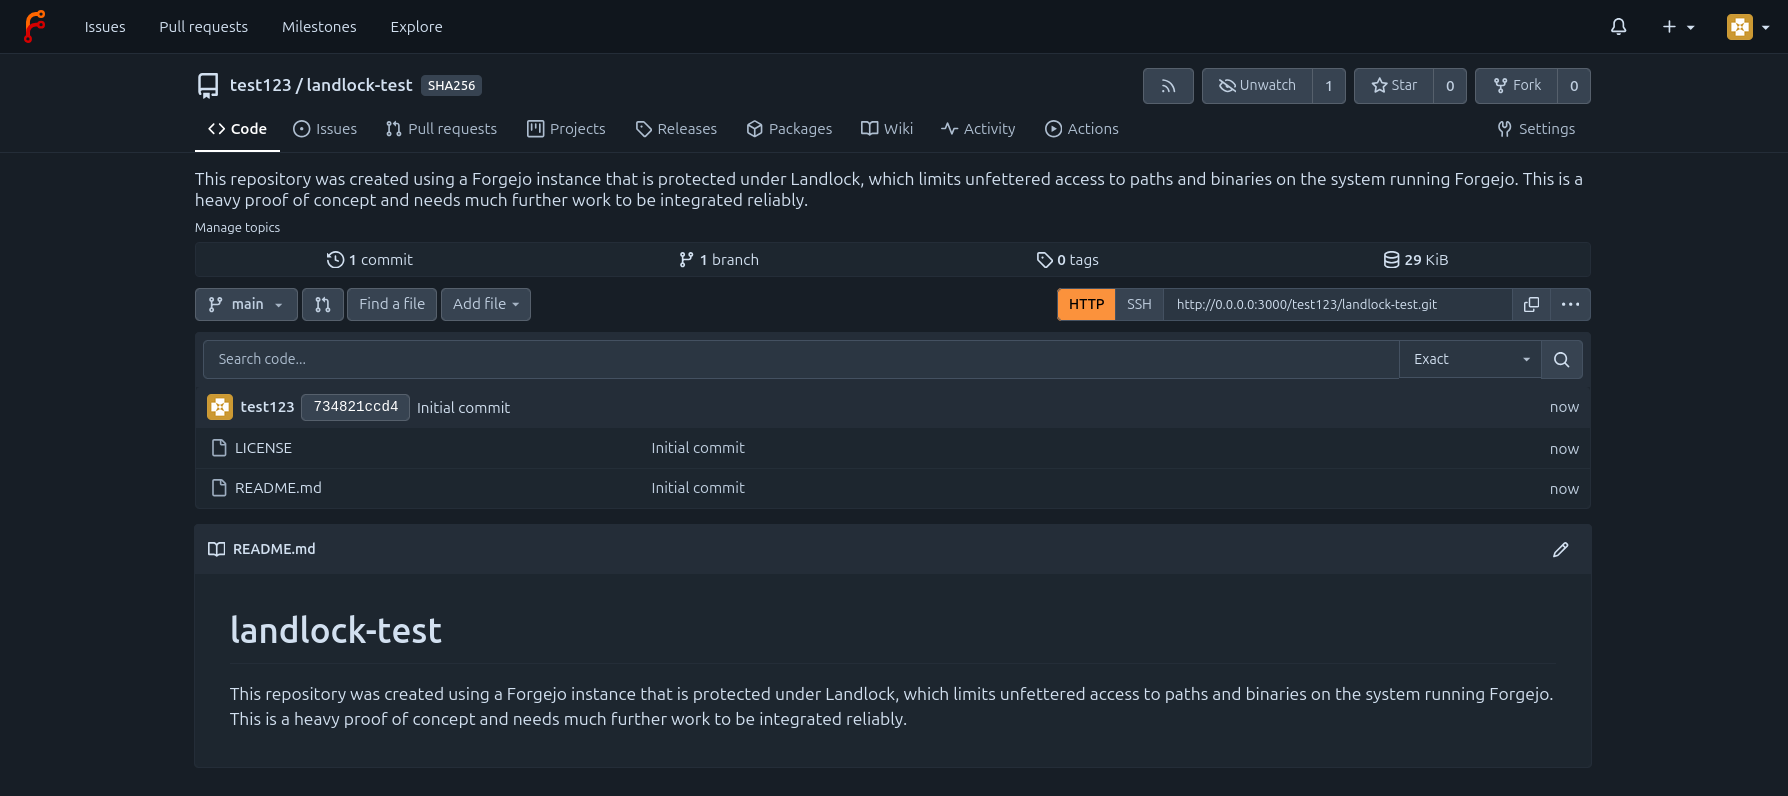
Task: Open the notifications bell
Action: click(1618, 27)
